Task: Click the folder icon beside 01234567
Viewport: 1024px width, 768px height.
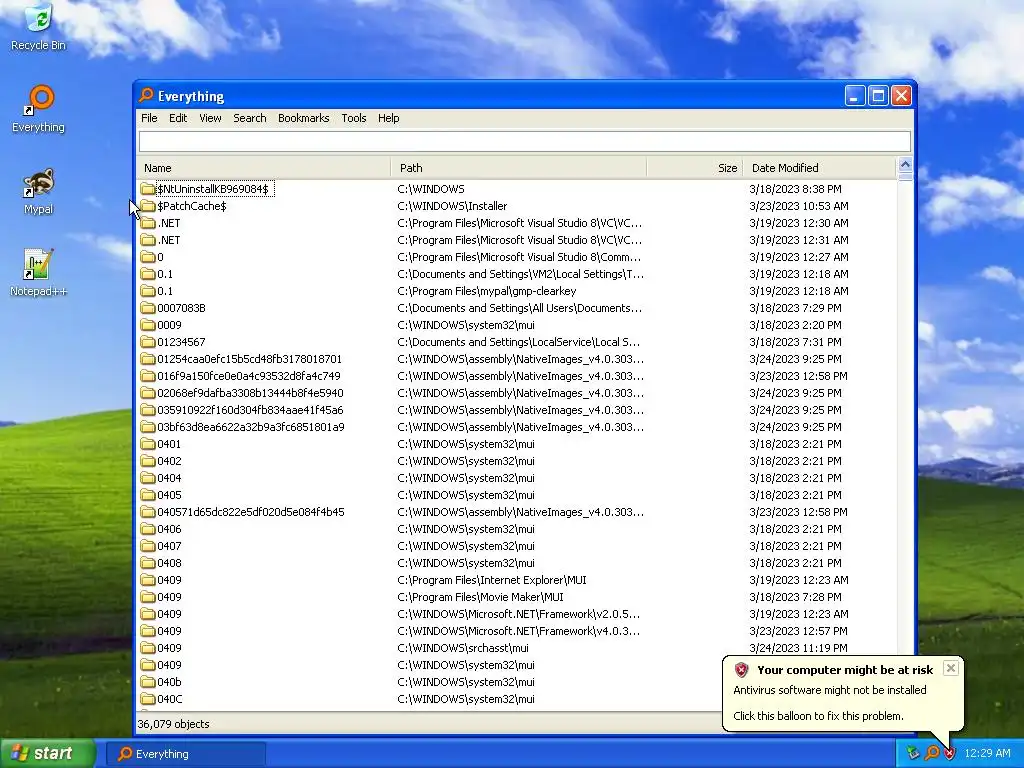Action: pos(148,342)
